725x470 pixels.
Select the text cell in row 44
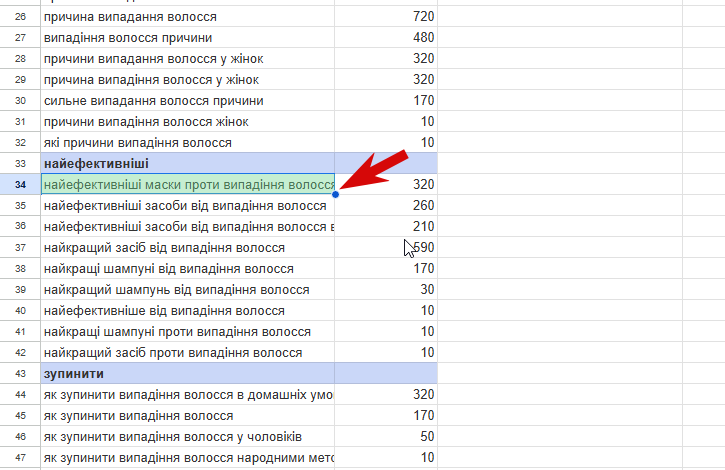[188, 395]
